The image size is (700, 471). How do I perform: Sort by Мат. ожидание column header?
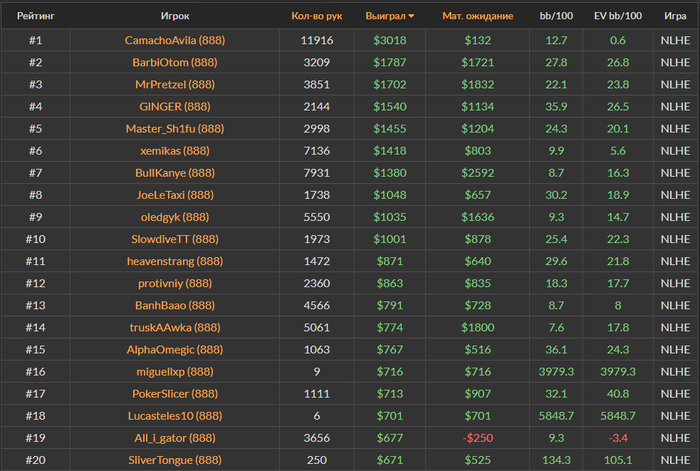[x=478, y=16]
